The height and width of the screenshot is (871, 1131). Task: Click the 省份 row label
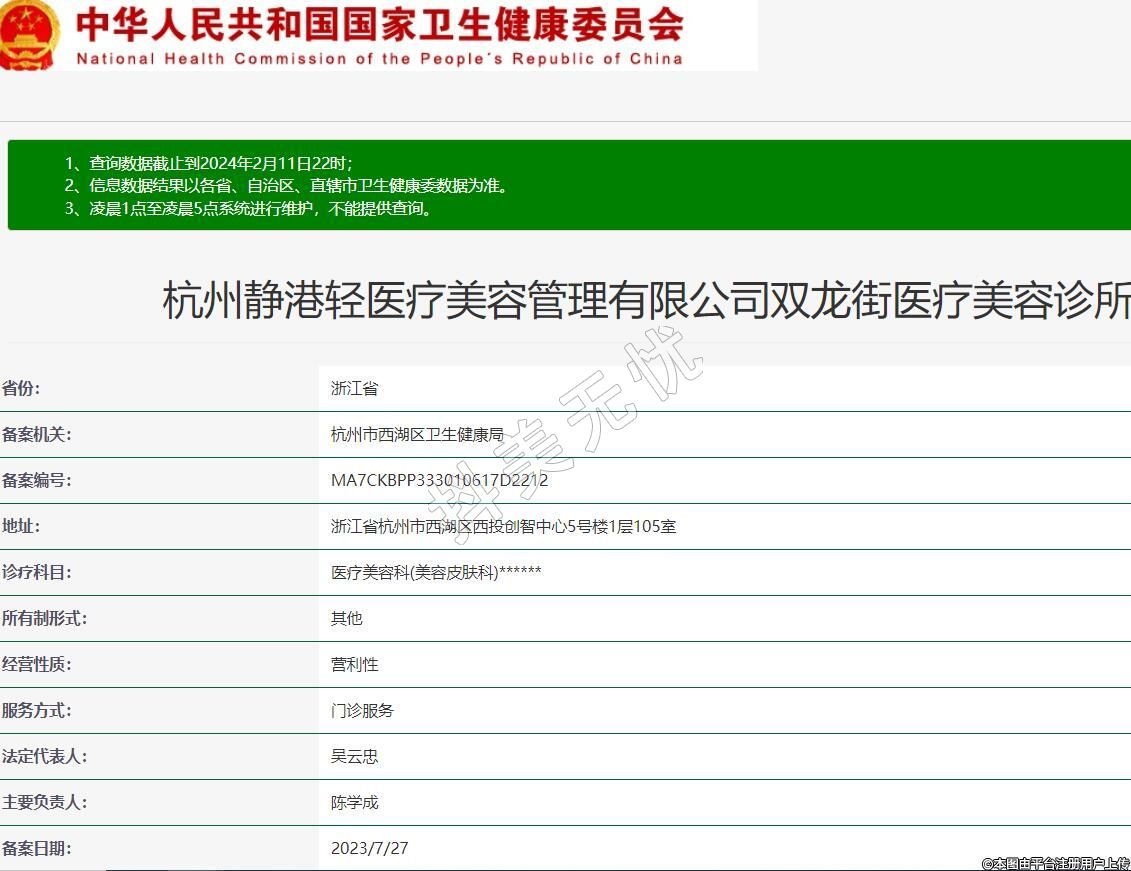[x=22, y=389]
